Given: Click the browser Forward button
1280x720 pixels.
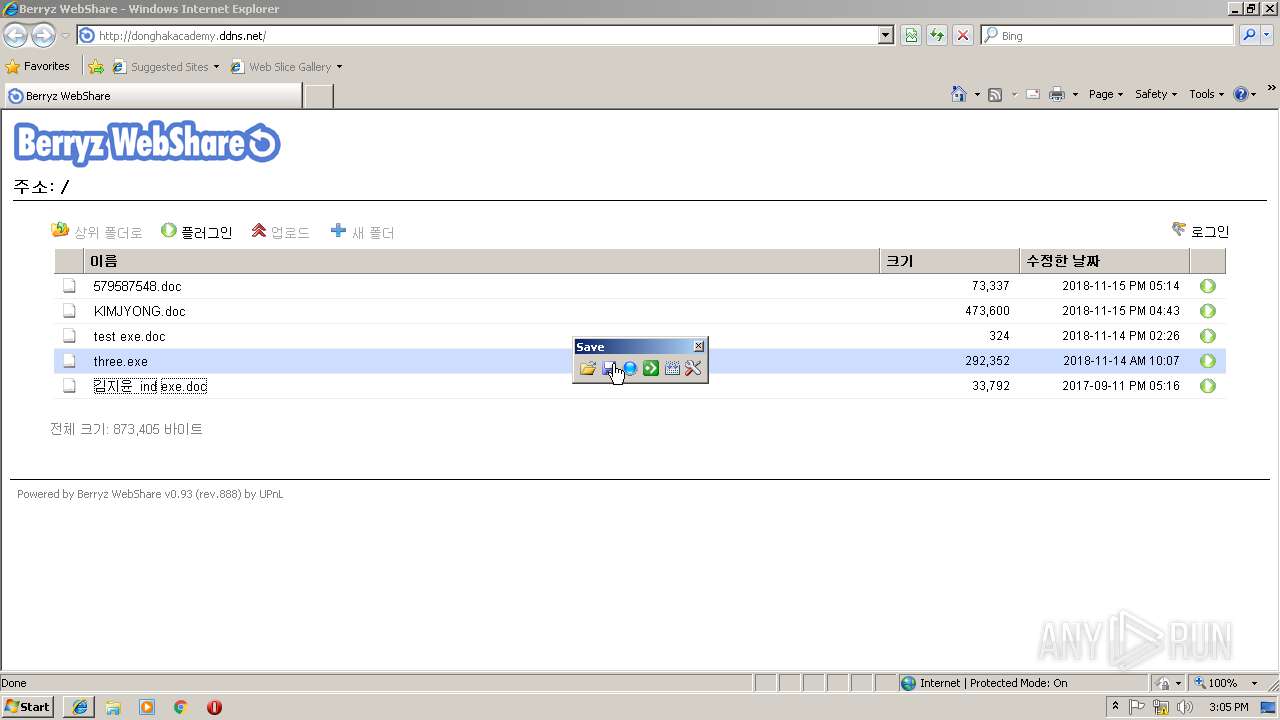Looking at the screenshot, I should tap(43, 35).
